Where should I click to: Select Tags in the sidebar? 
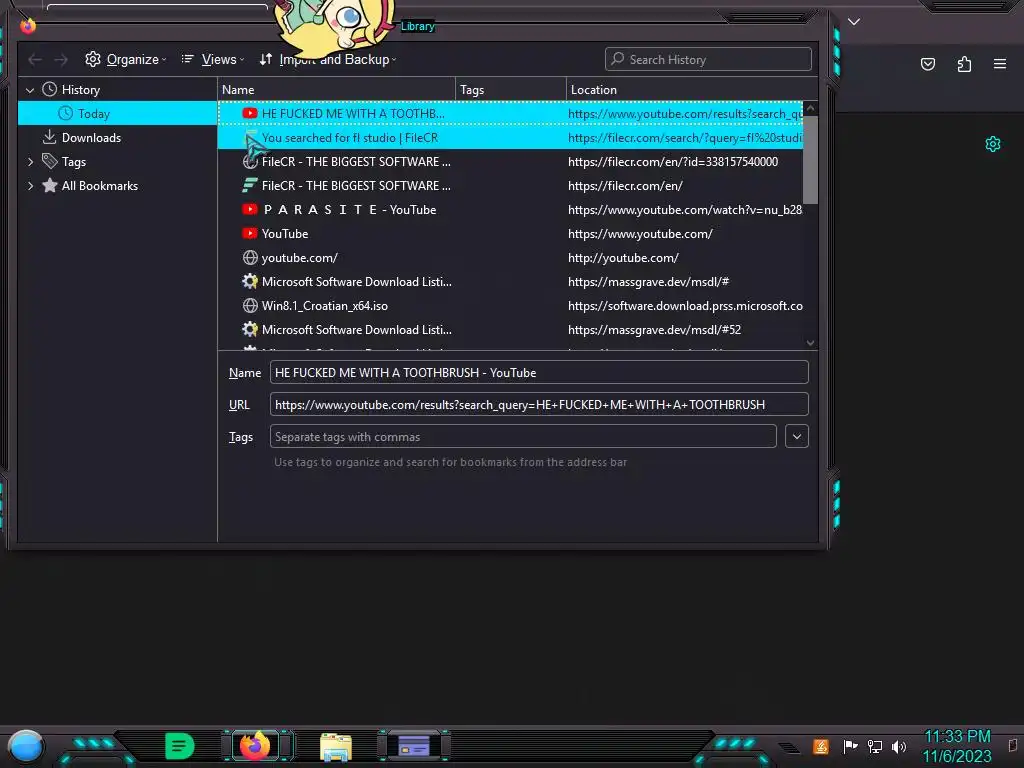click(x=73, y=162)
